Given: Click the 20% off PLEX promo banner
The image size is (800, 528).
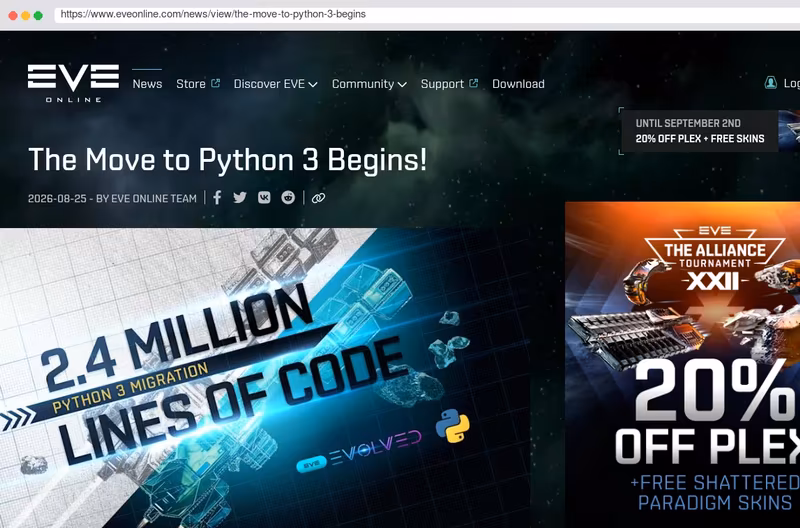Looking at the screenshot, I should click(709, 131).
